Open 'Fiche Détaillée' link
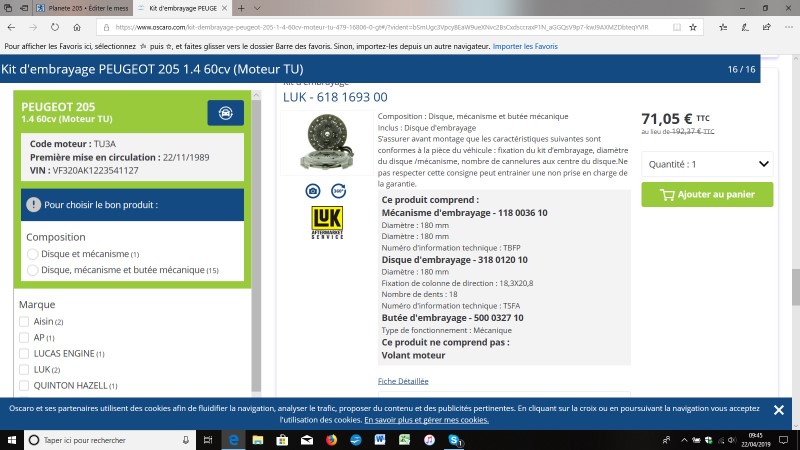This screenshot has height=450, width=800. click(x=403, y=381)
